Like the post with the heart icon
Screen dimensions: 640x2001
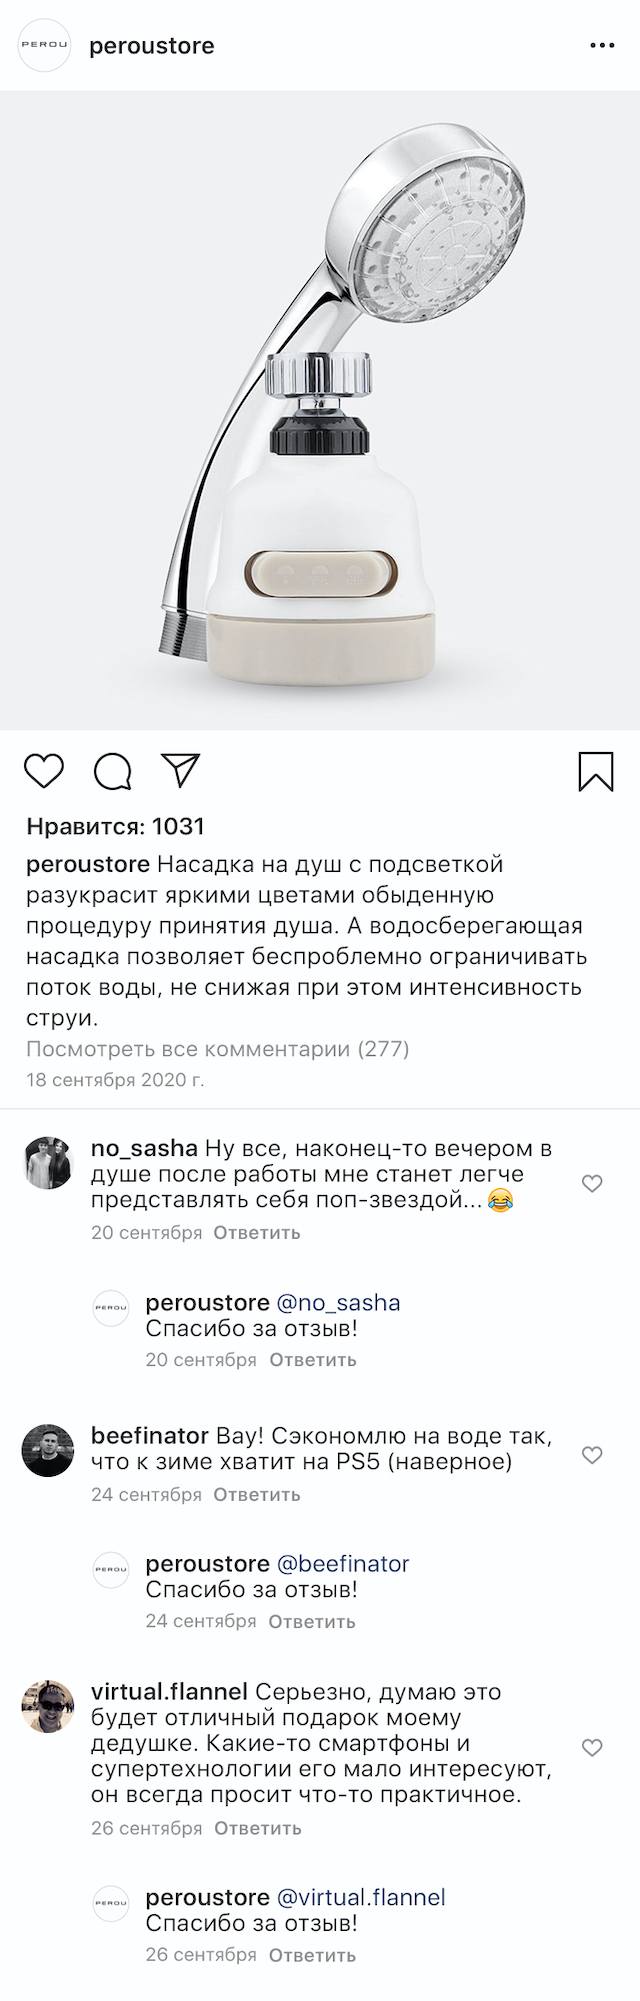tap(44, 771)
